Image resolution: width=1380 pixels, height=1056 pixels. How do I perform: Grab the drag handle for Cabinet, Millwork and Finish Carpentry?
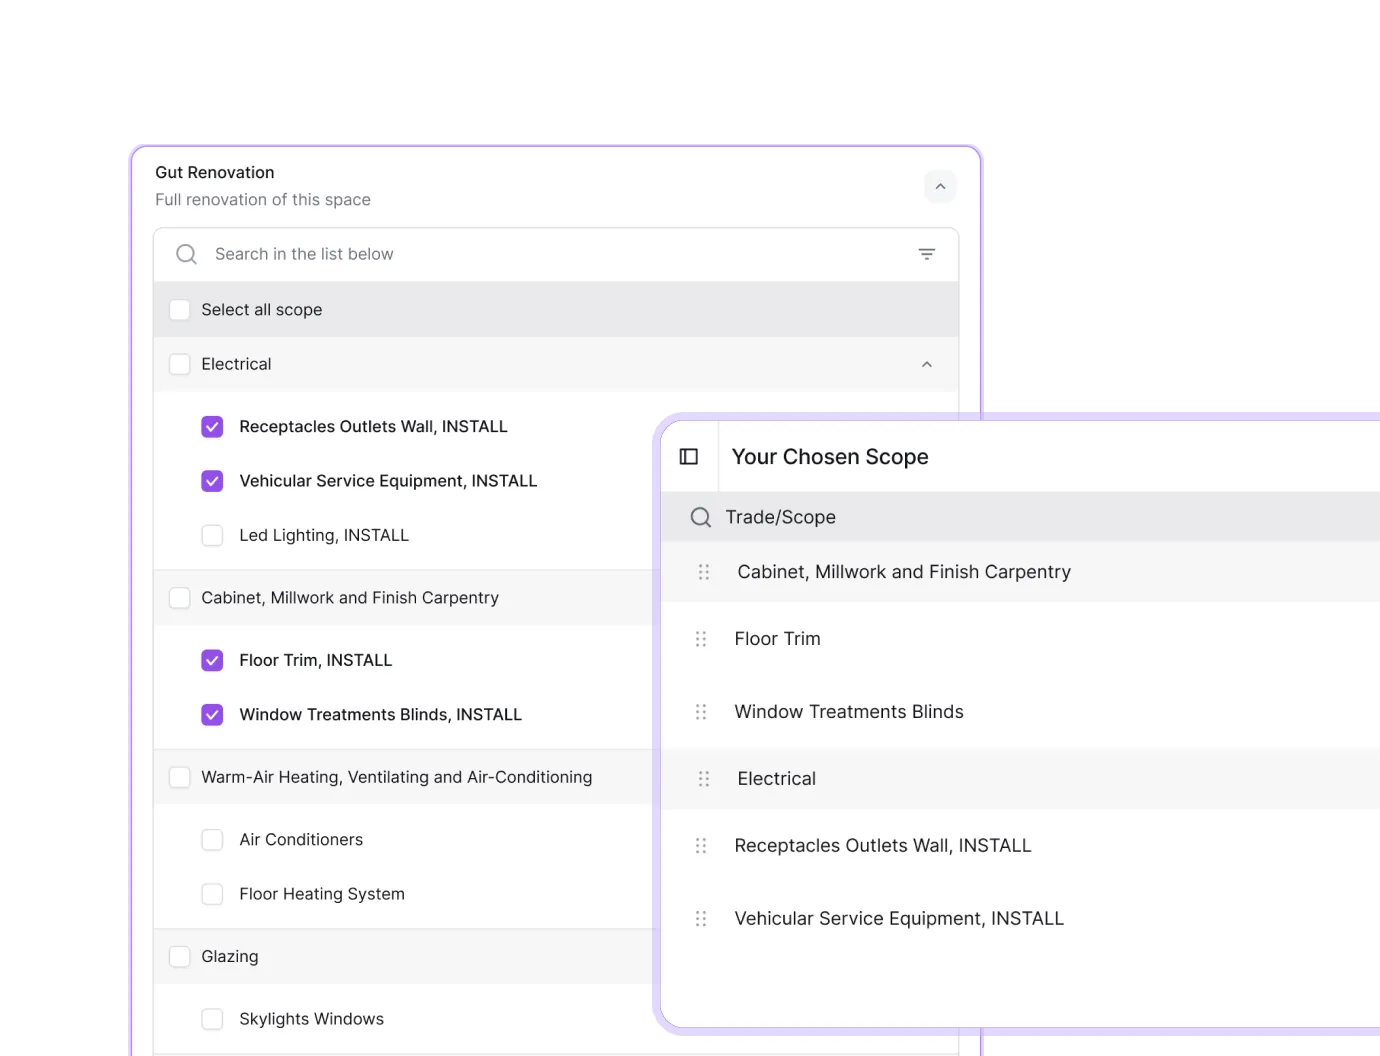(704, 572)
